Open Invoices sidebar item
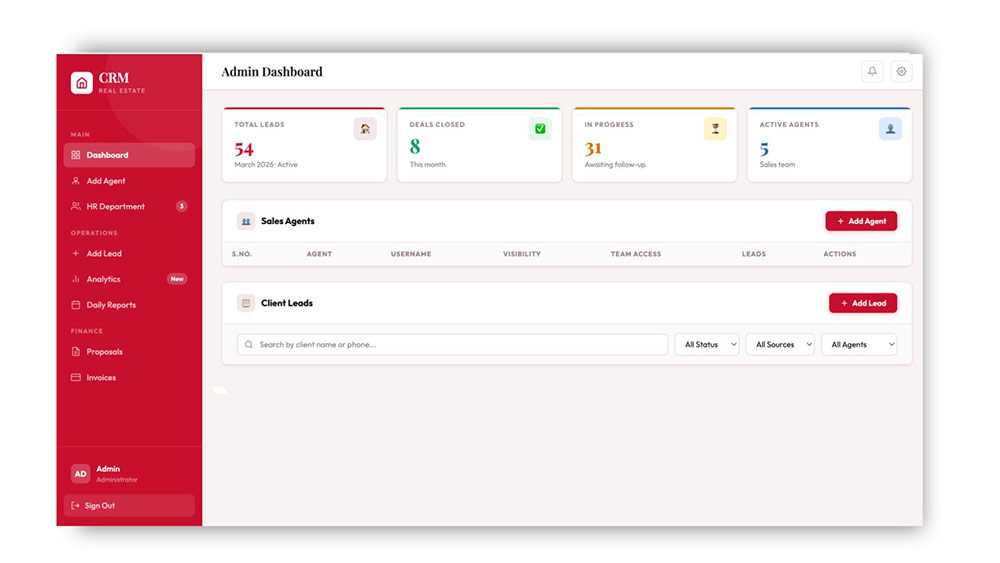1000x563 pixels. [129, 377]
